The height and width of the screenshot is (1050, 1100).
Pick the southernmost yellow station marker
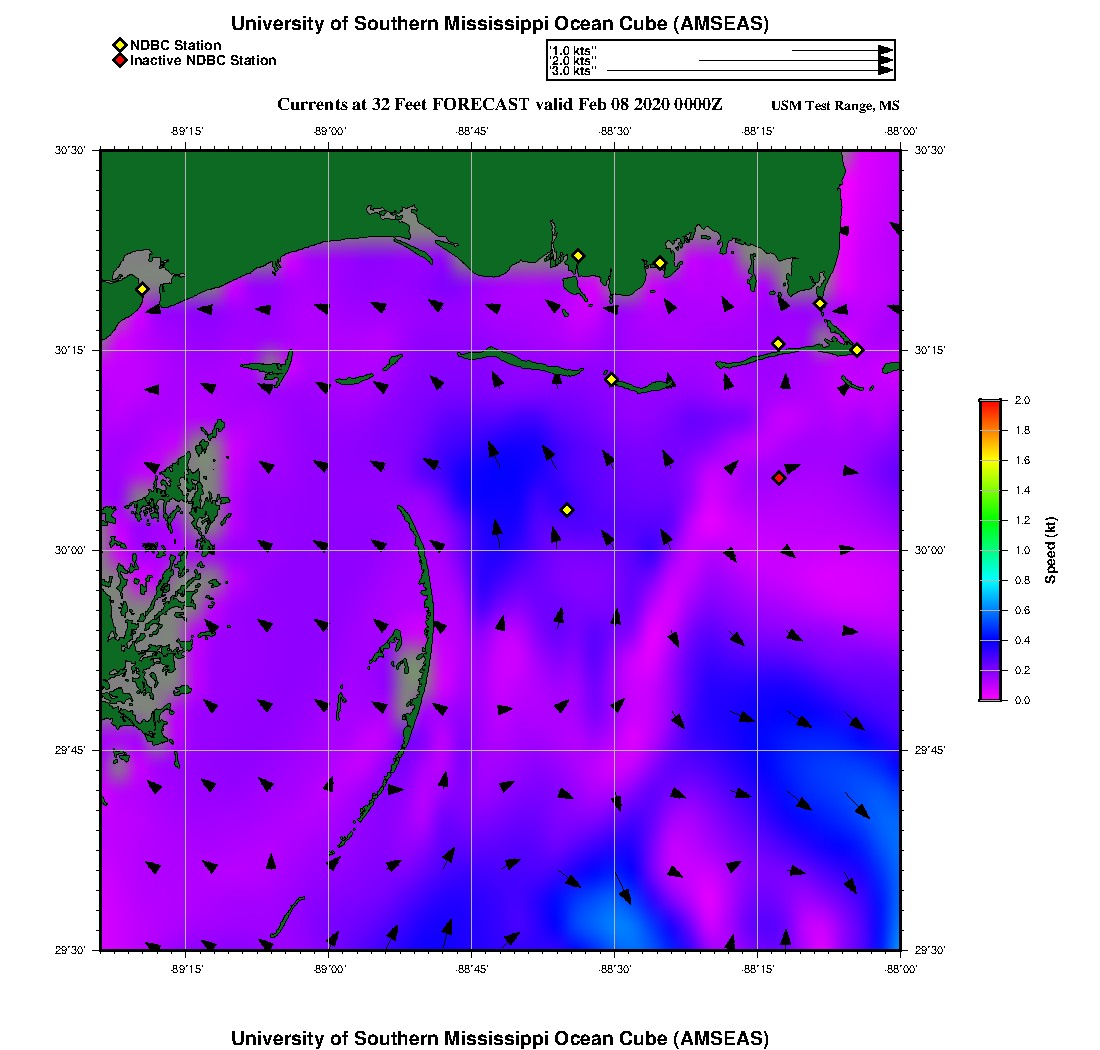click(x=567, y=510)
